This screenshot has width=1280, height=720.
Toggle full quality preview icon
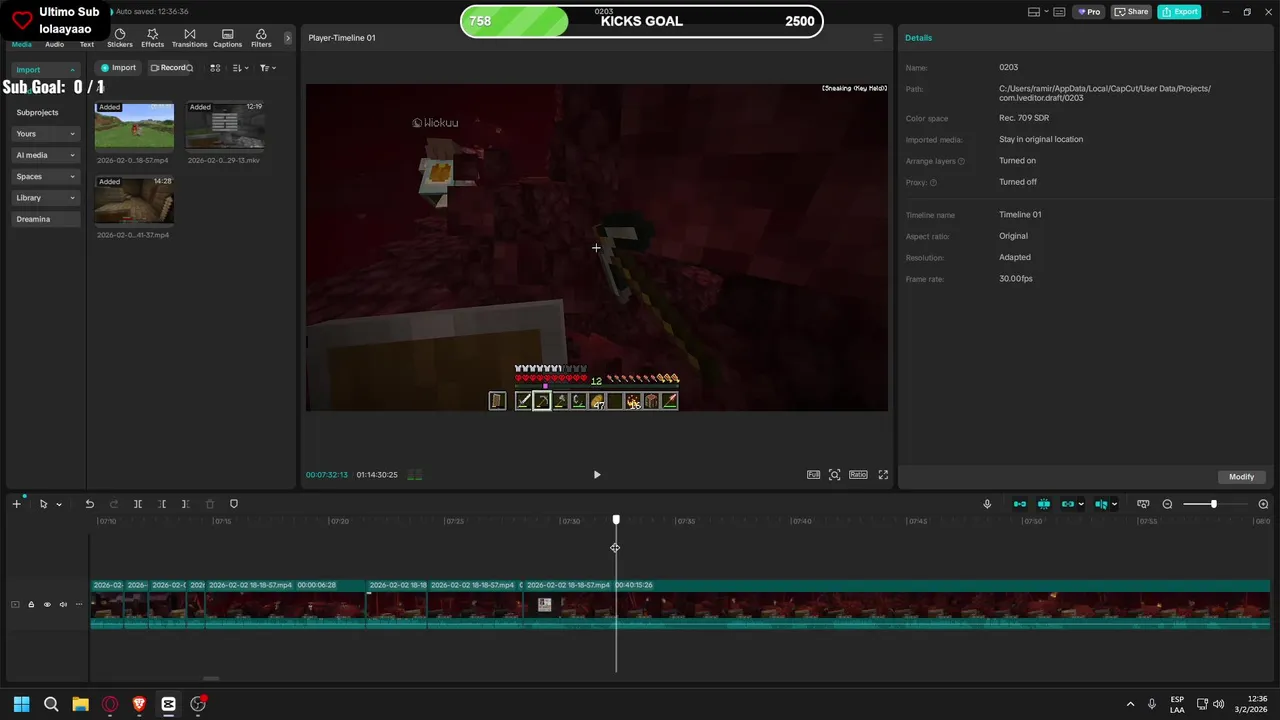(x=813, y=475)
